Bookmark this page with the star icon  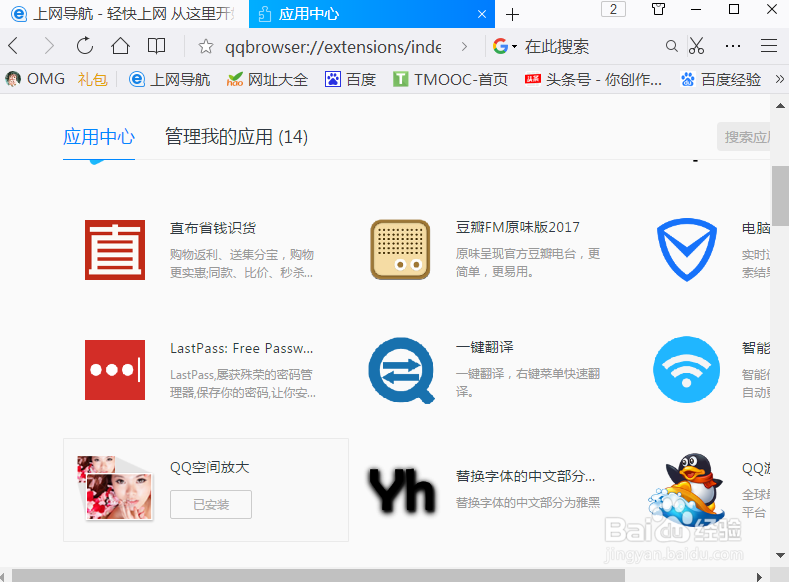tap(205, 47)
